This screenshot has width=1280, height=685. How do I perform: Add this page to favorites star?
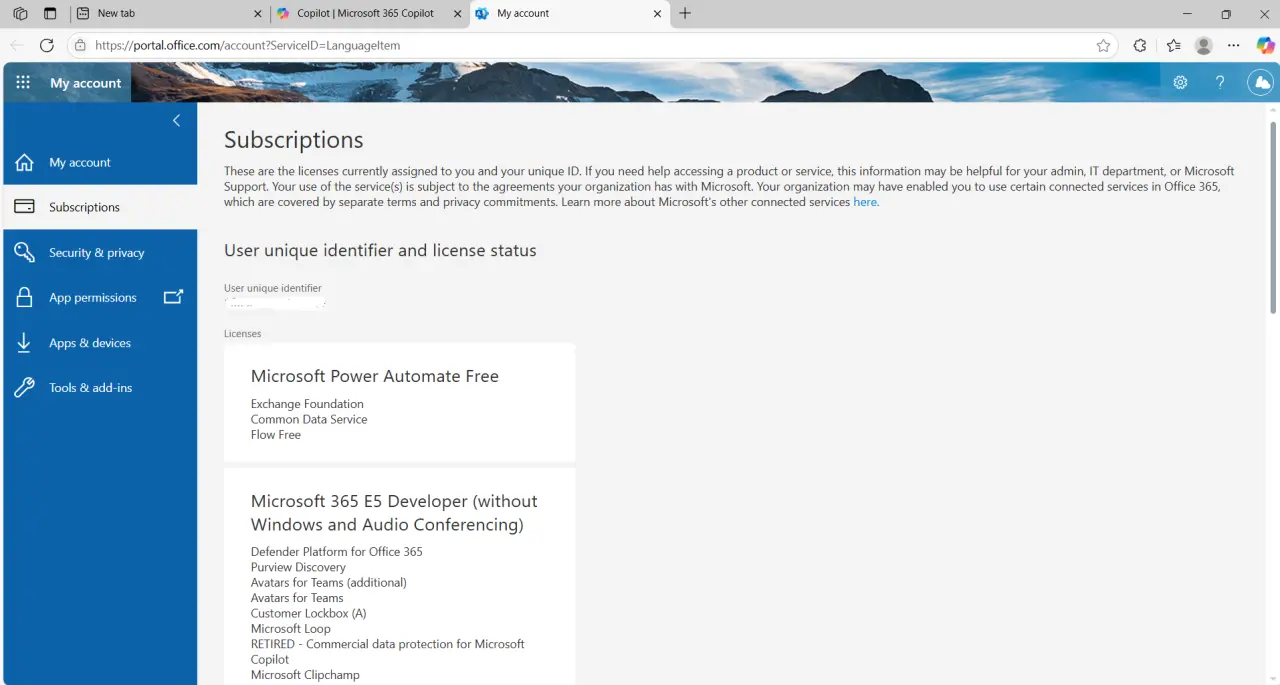pyautogui.click(x=1103, y=45)
